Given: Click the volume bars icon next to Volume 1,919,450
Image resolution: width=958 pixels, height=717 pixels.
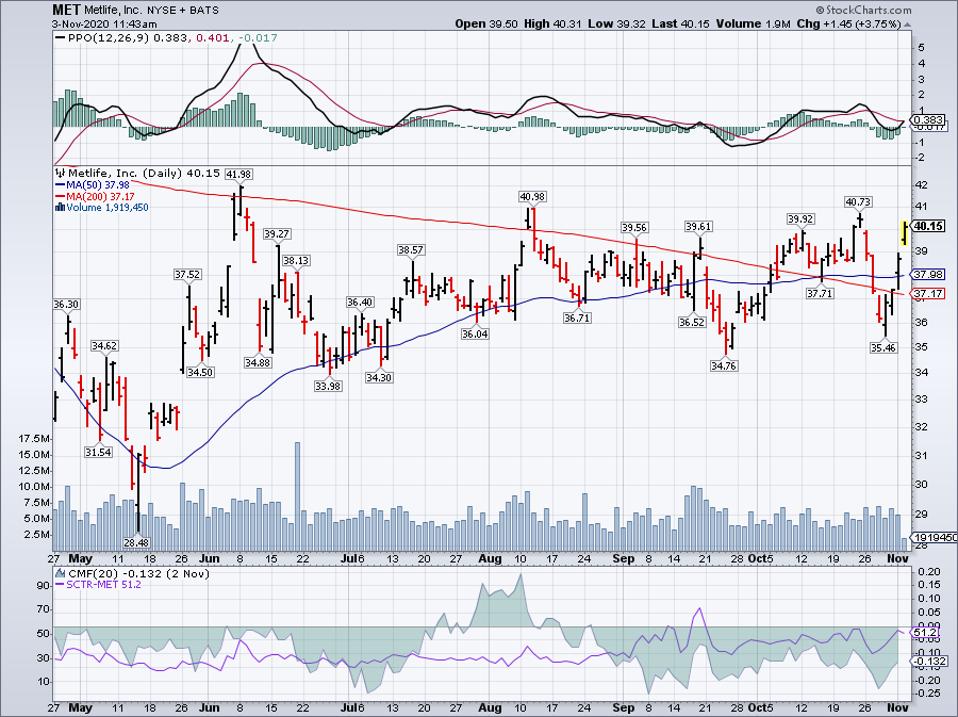Looking at the screenshot, I should pyautogui.click(x=58, y=206).
